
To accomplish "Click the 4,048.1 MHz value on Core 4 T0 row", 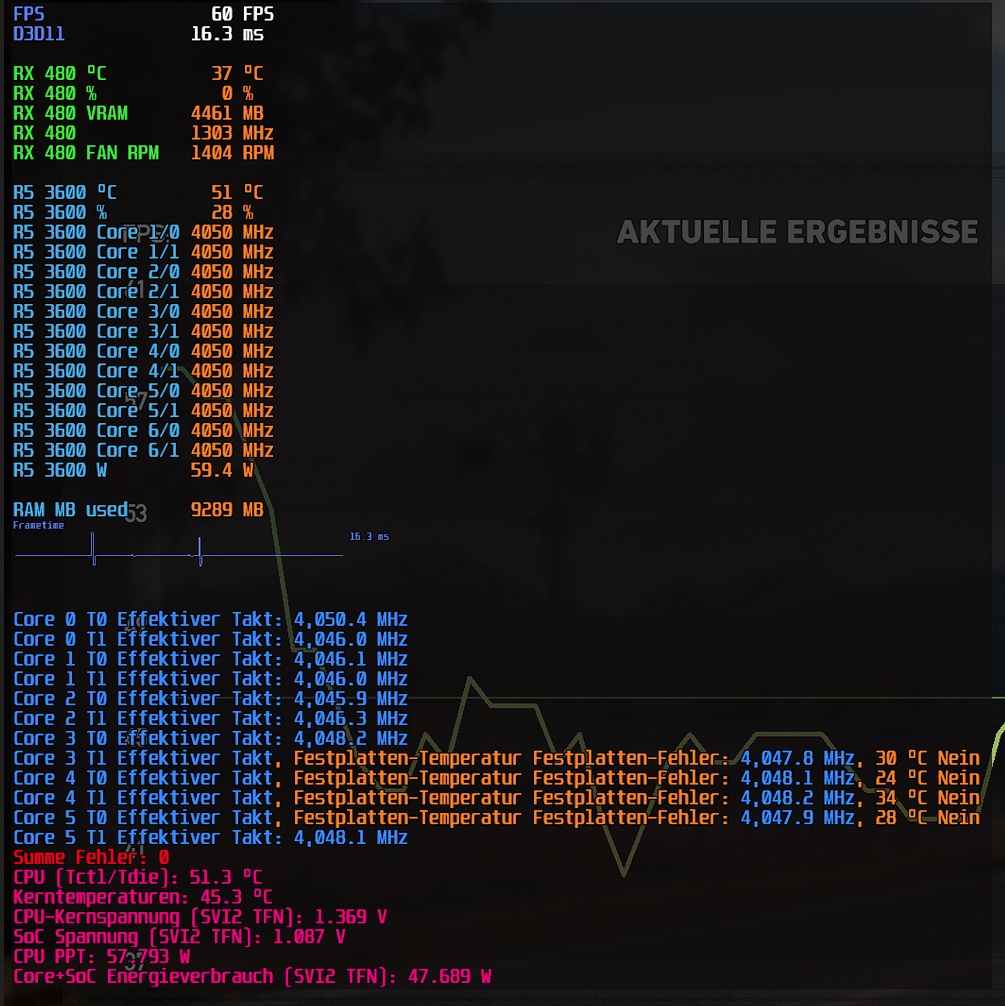I will pyautogui.click(x=798, y=779).
